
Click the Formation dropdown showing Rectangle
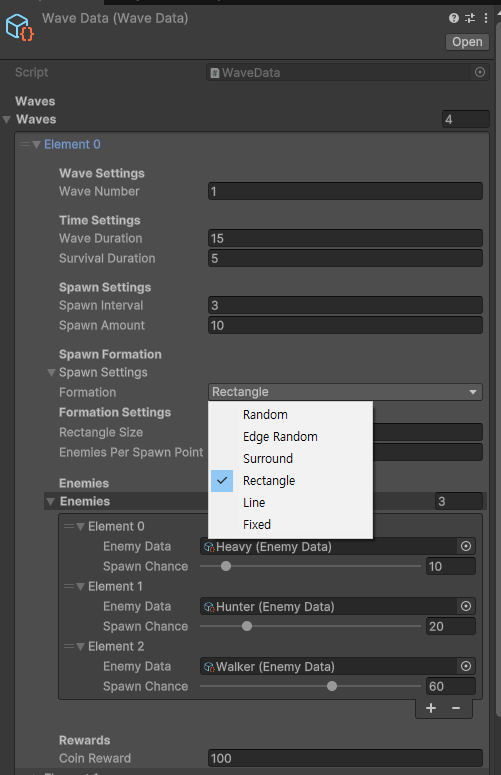pos(345,392)
